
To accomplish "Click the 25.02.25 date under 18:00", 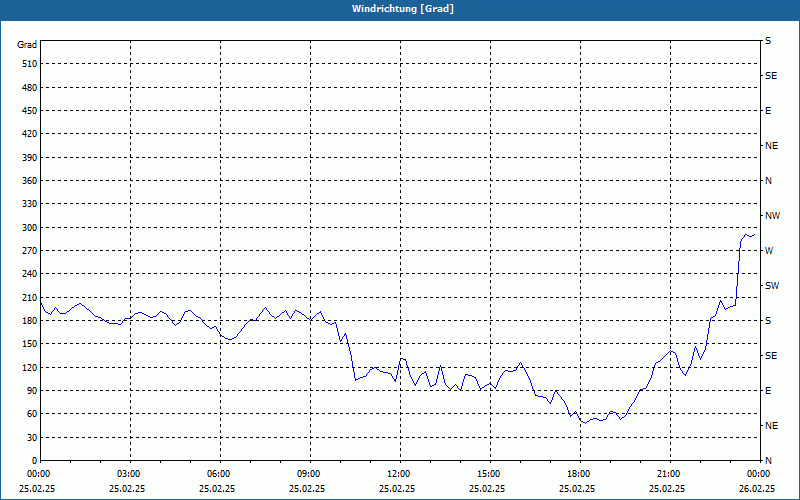I will click(577, 489).
